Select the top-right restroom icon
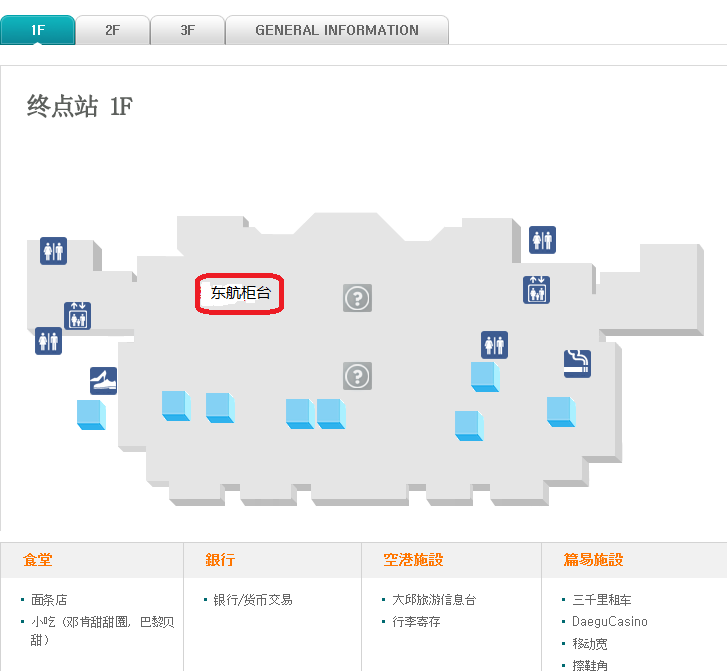This screenshot has width=727, height=671. (542, 240)
